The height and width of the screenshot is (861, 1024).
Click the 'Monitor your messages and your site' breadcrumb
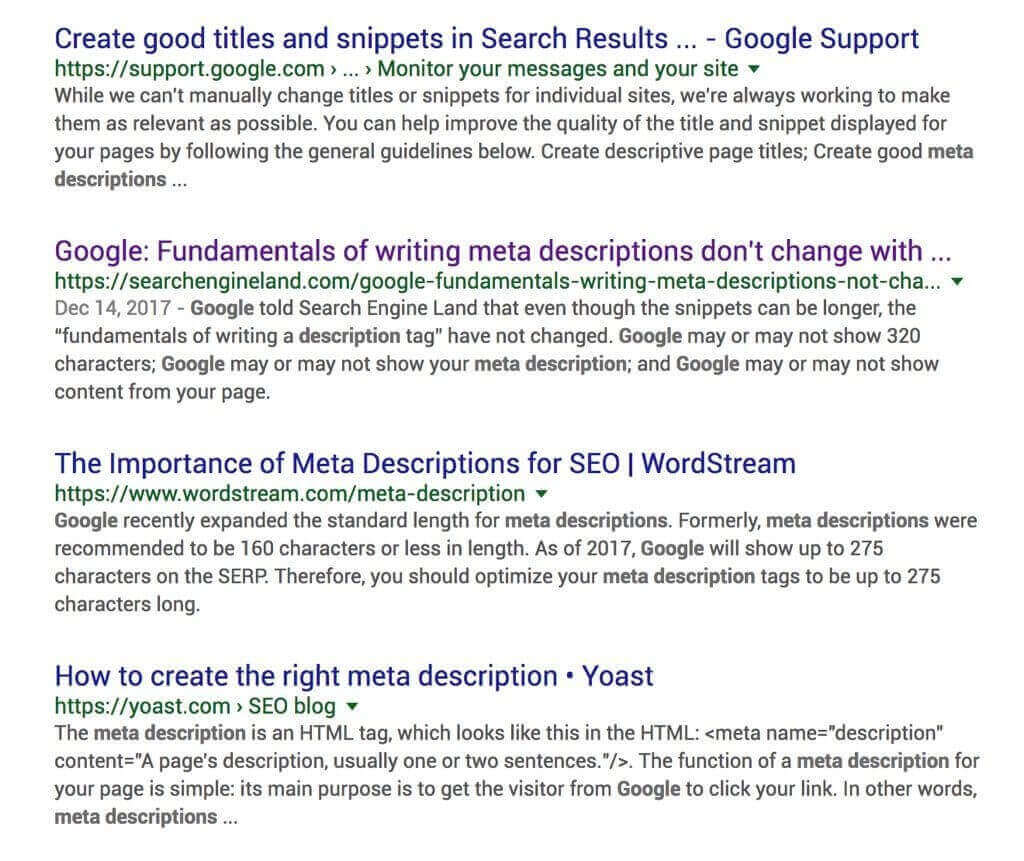(558, 69)
